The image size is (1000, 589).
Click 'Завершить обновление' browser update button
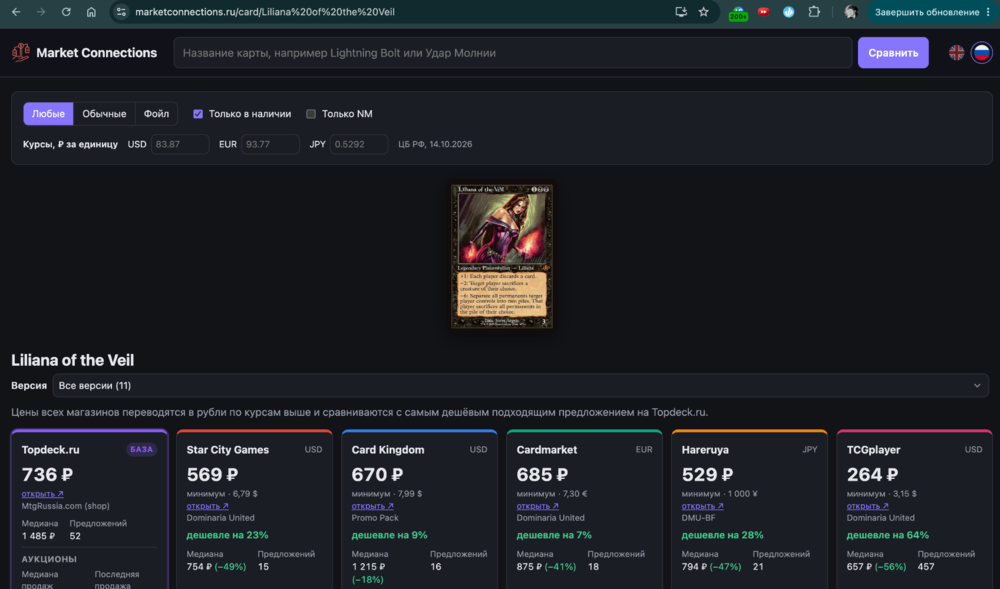tap(927, 12)
